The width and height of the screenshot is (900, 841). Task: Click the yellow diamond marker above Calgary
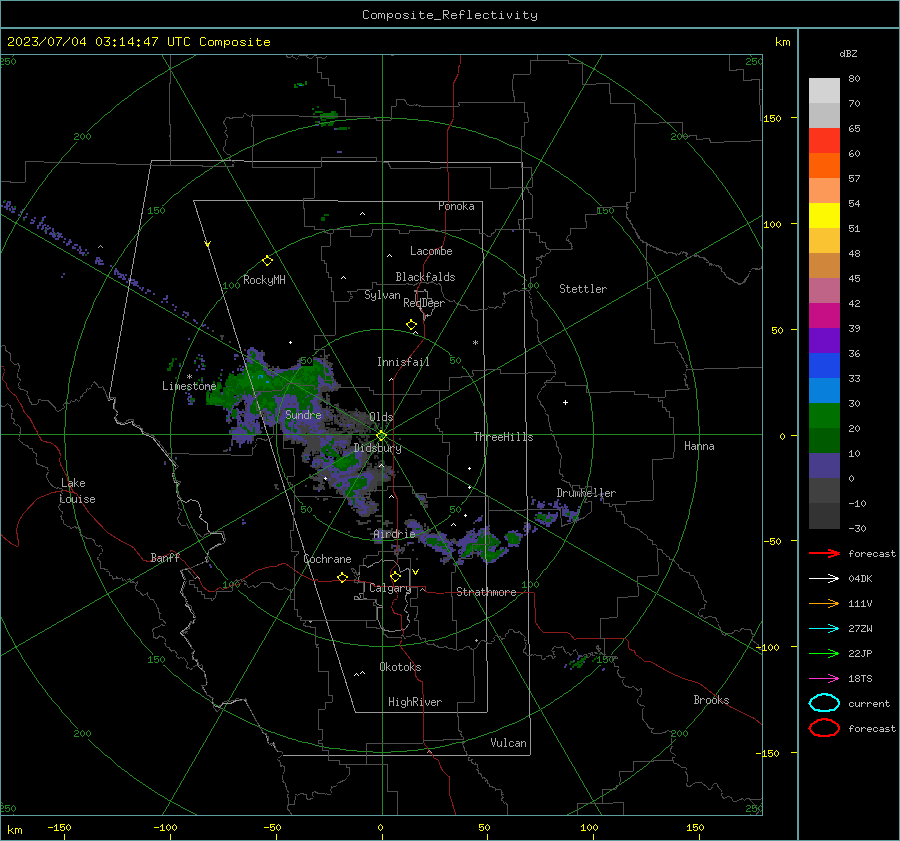[395, 576]
